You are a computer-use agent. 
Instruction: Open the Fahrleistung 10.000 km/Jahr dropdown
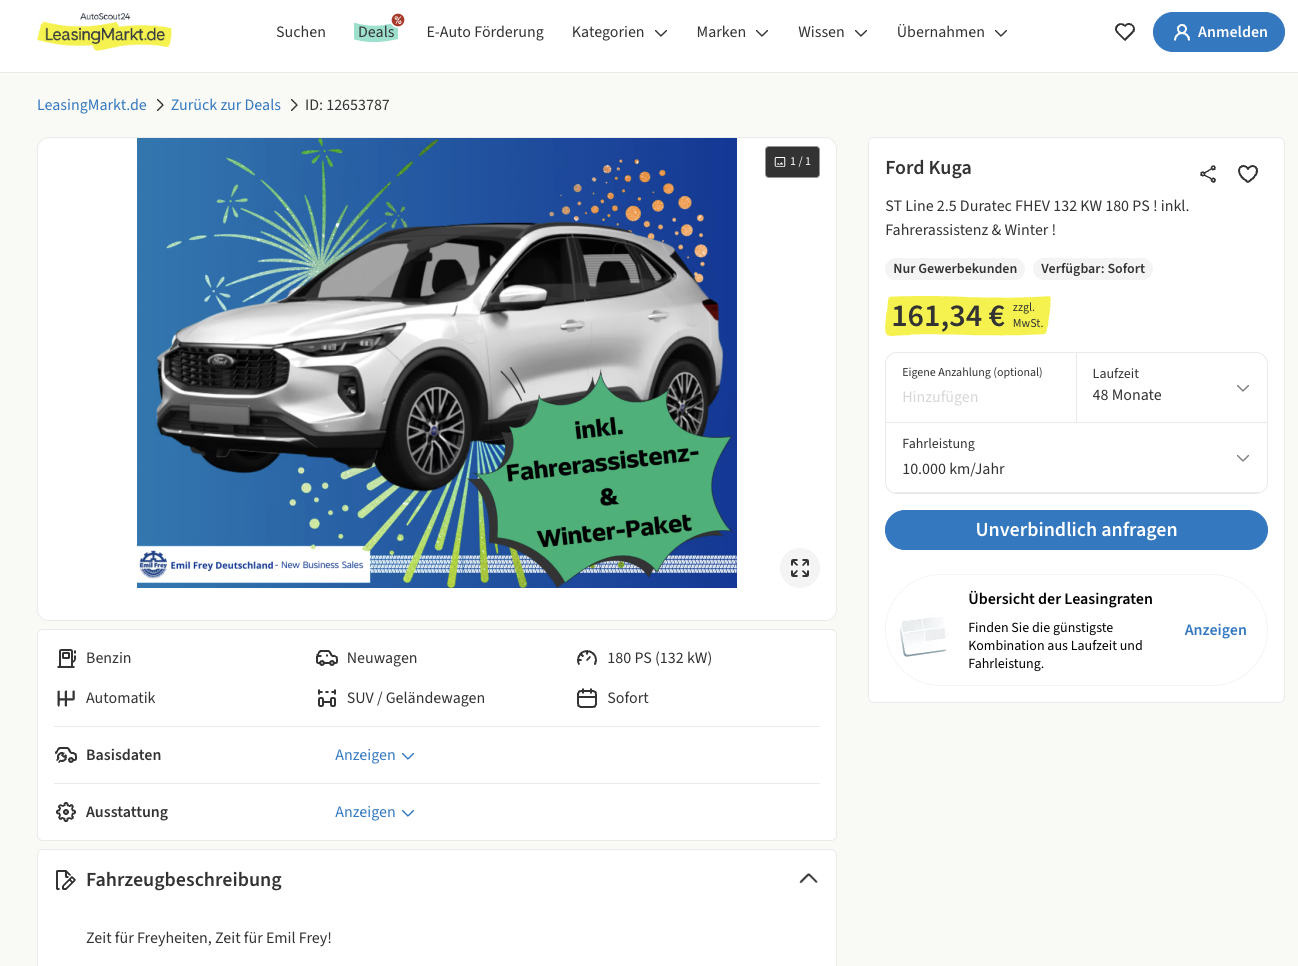pos(1076,458)
